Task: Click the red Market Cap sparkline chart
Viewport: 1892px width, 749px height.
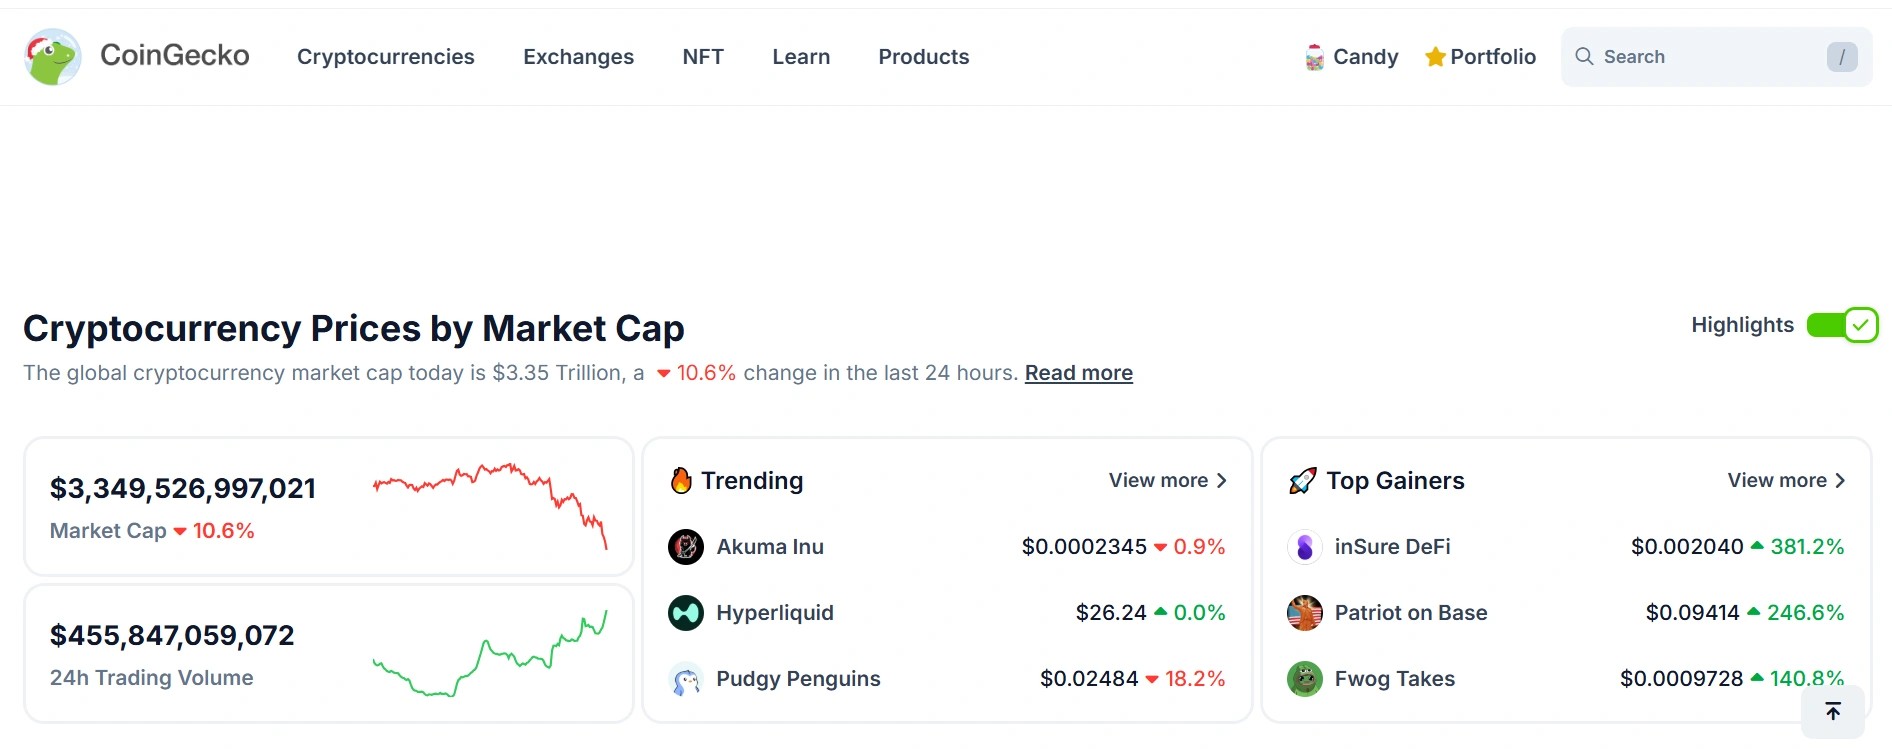Action: (490, 503)
